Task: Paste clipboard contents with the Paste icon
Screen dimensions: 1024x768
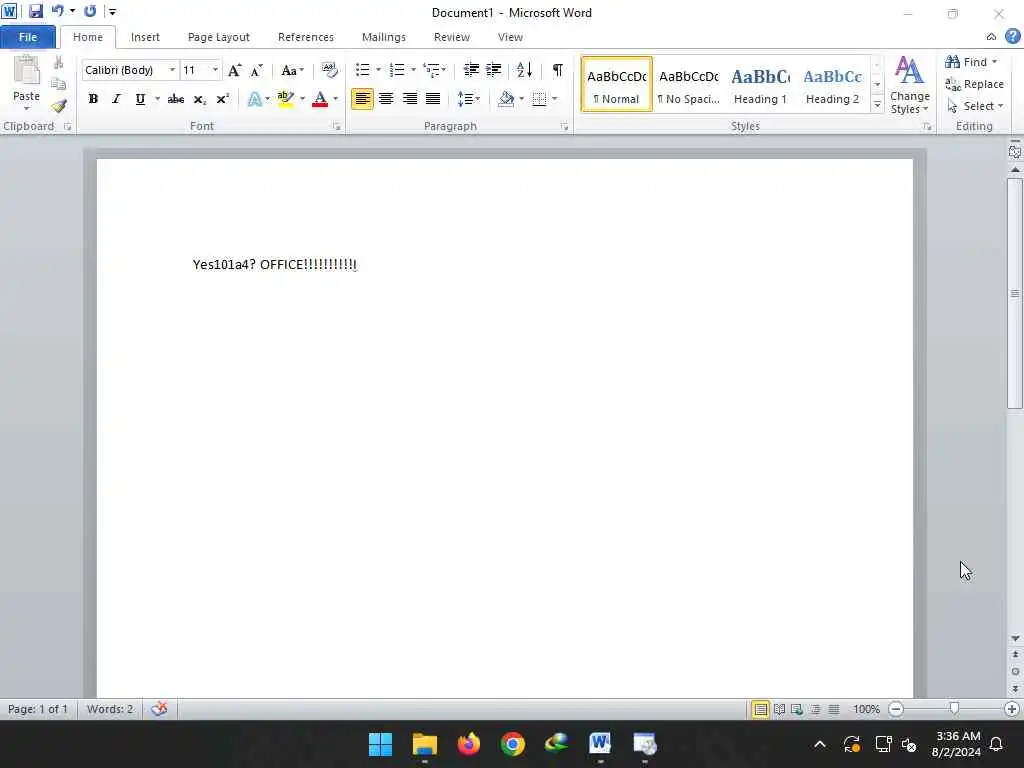Action: 27,71
